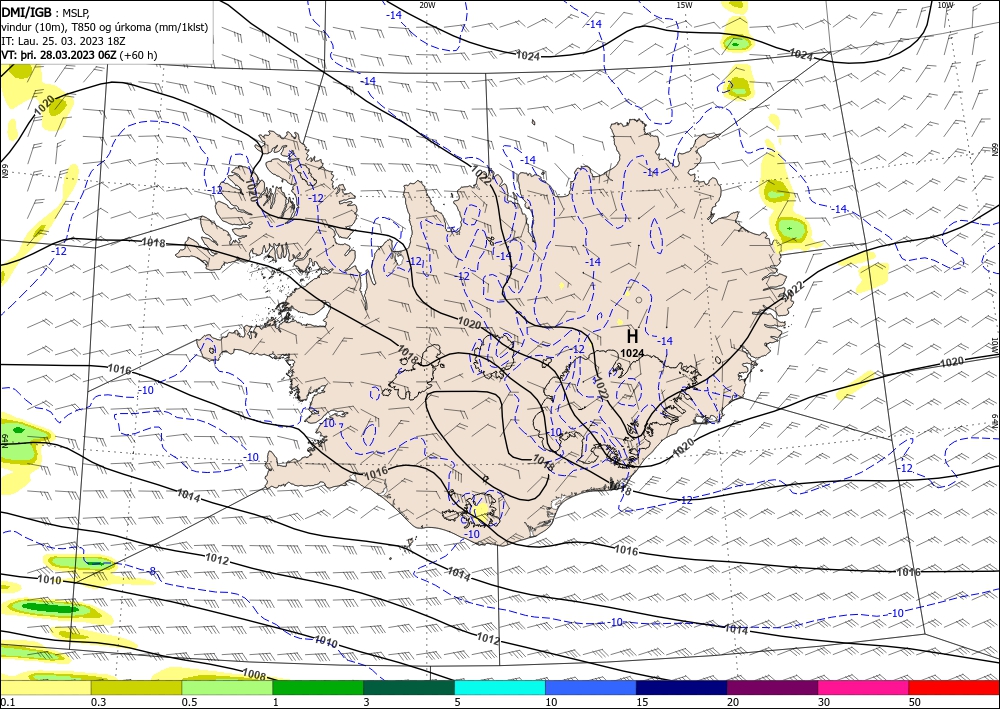This screenshot has height=709, width=1000.
Task: Select the 'IT: Lau. 25. 03. 2023 18Z' text
Action: (x=63, y=41)
